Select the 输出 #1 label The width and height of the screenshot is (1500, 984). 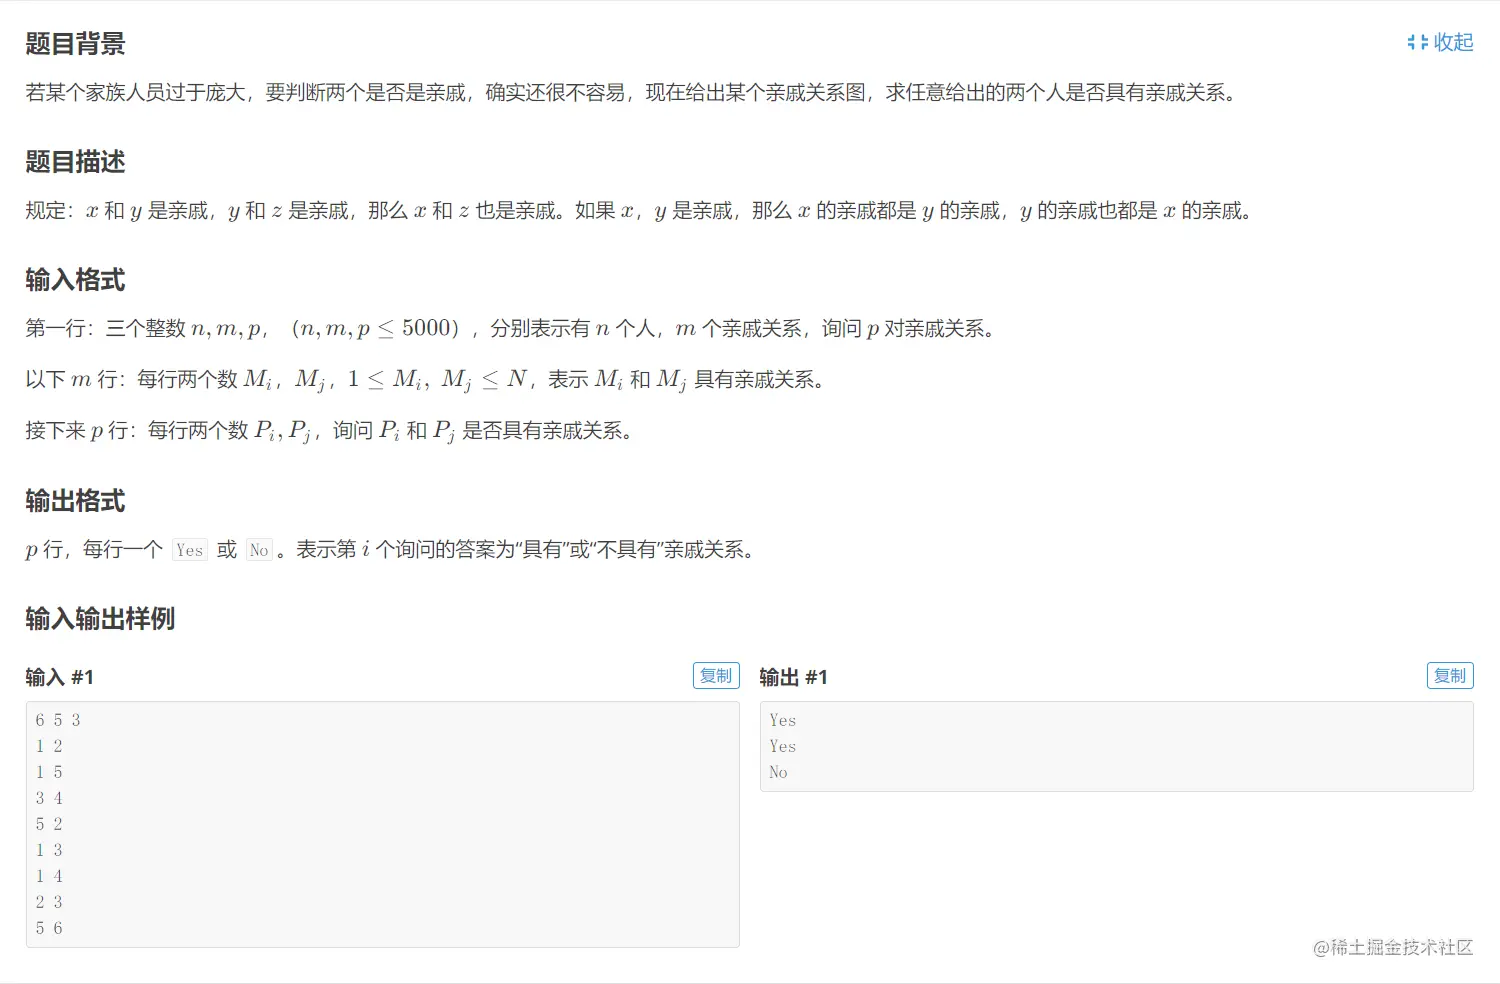tap(792, 676)
